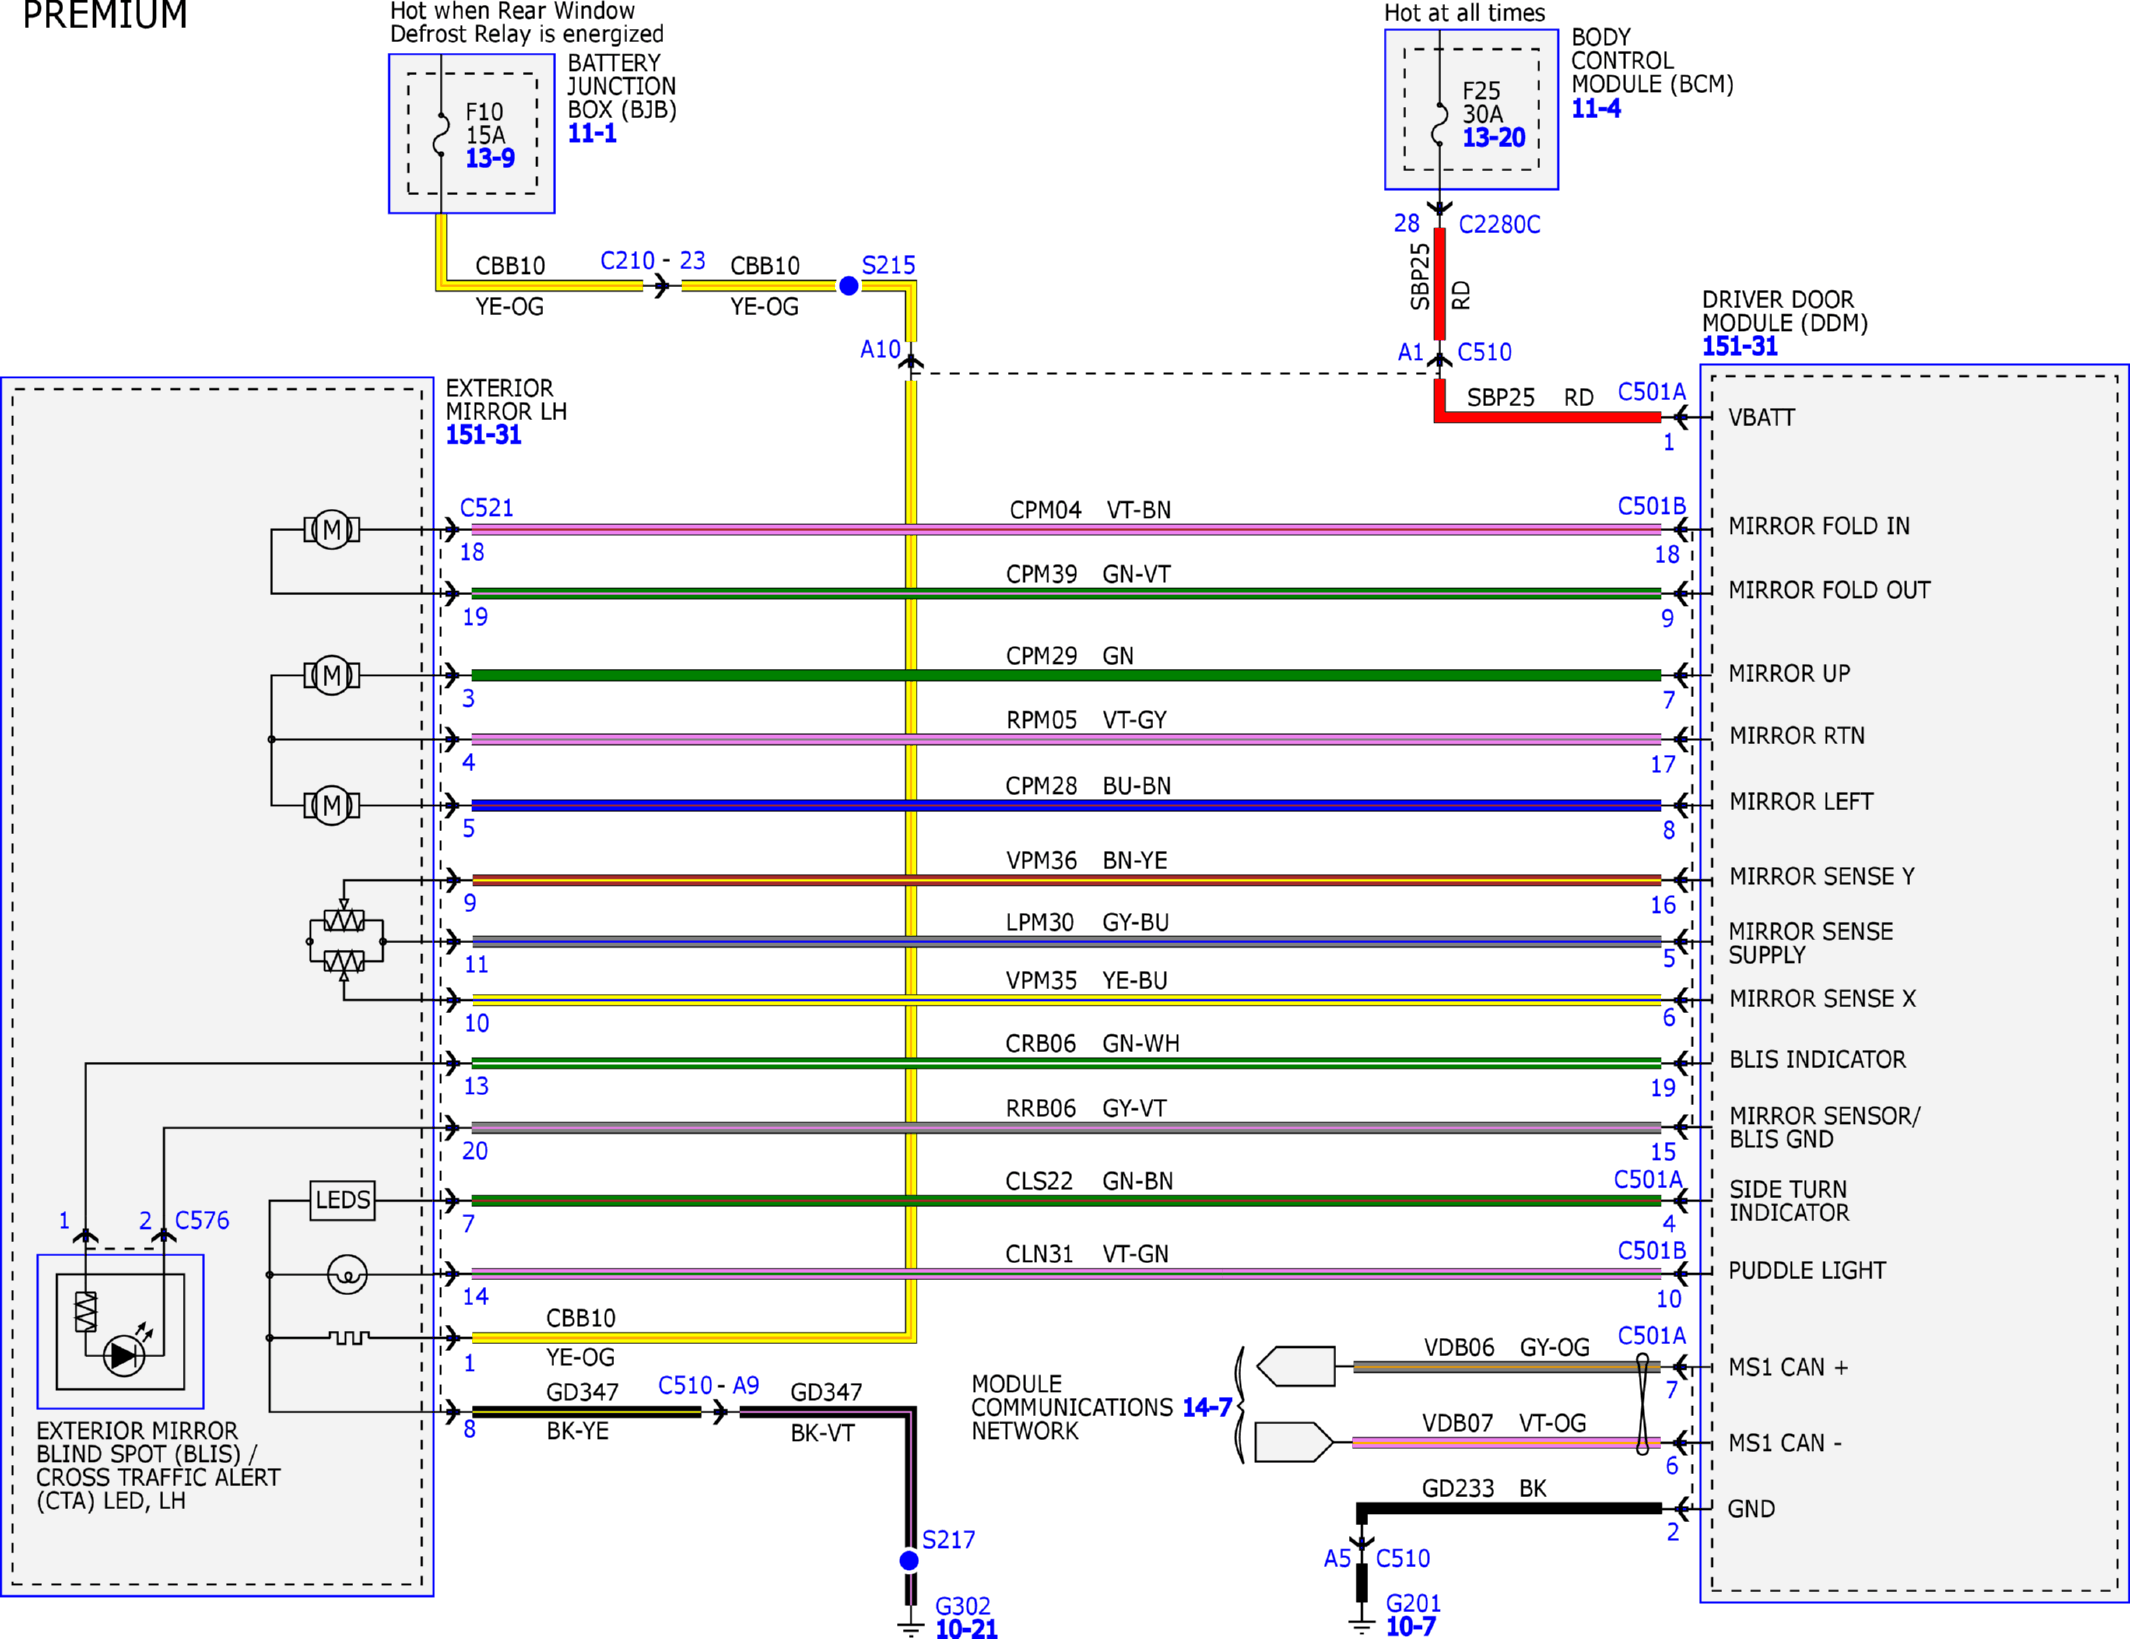This screenshot has width=2130, height=1639.
Task: Click the CLS22 GN-BN wire label
Action: [x=1089, y=1181]
